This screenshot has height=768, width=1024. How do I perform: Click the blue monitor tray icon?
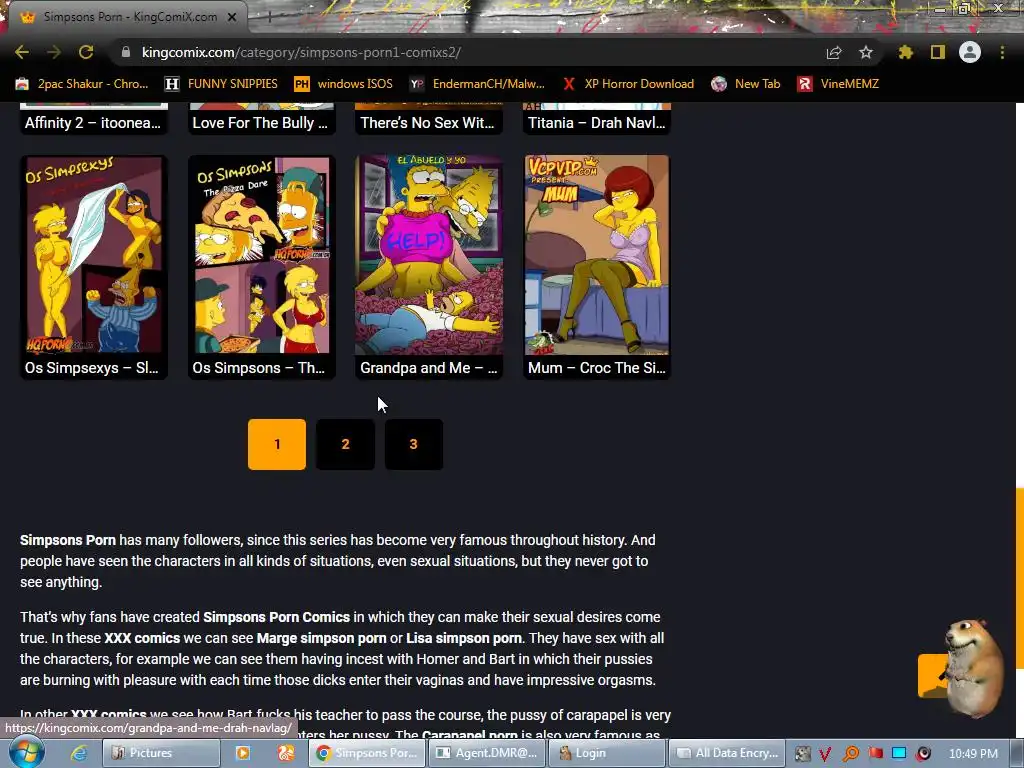pyautogui.click(x=899, y=753)
